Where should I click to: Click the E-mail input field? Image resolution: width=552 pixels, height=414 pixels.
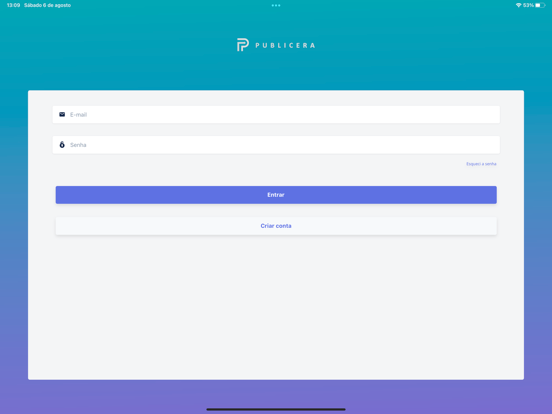[x=276, y=114]
